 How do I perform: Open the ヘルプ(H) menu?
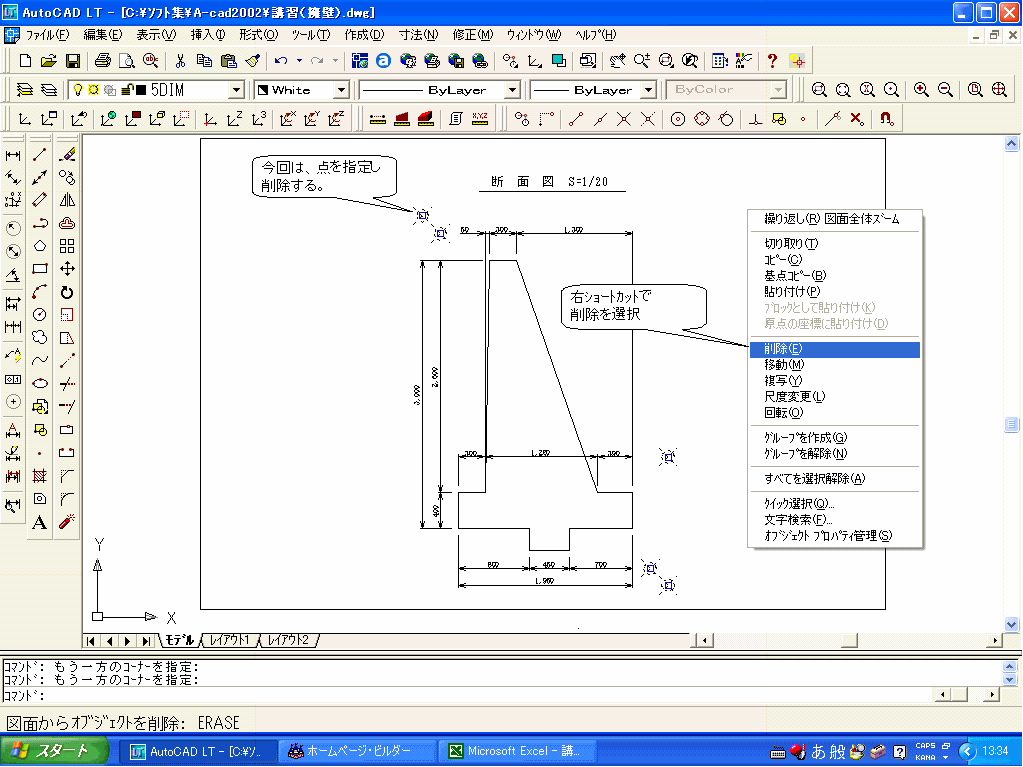coord(595,35)
